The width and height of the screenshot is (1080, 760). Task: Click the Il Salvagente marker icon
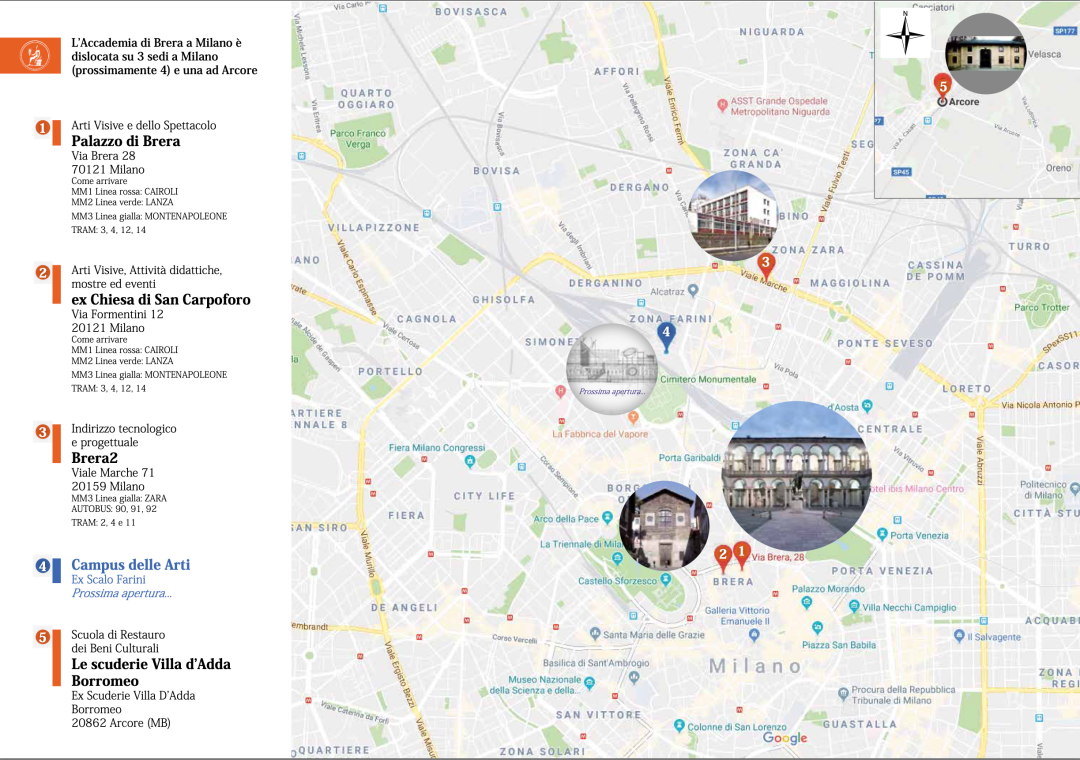point(959,635)
